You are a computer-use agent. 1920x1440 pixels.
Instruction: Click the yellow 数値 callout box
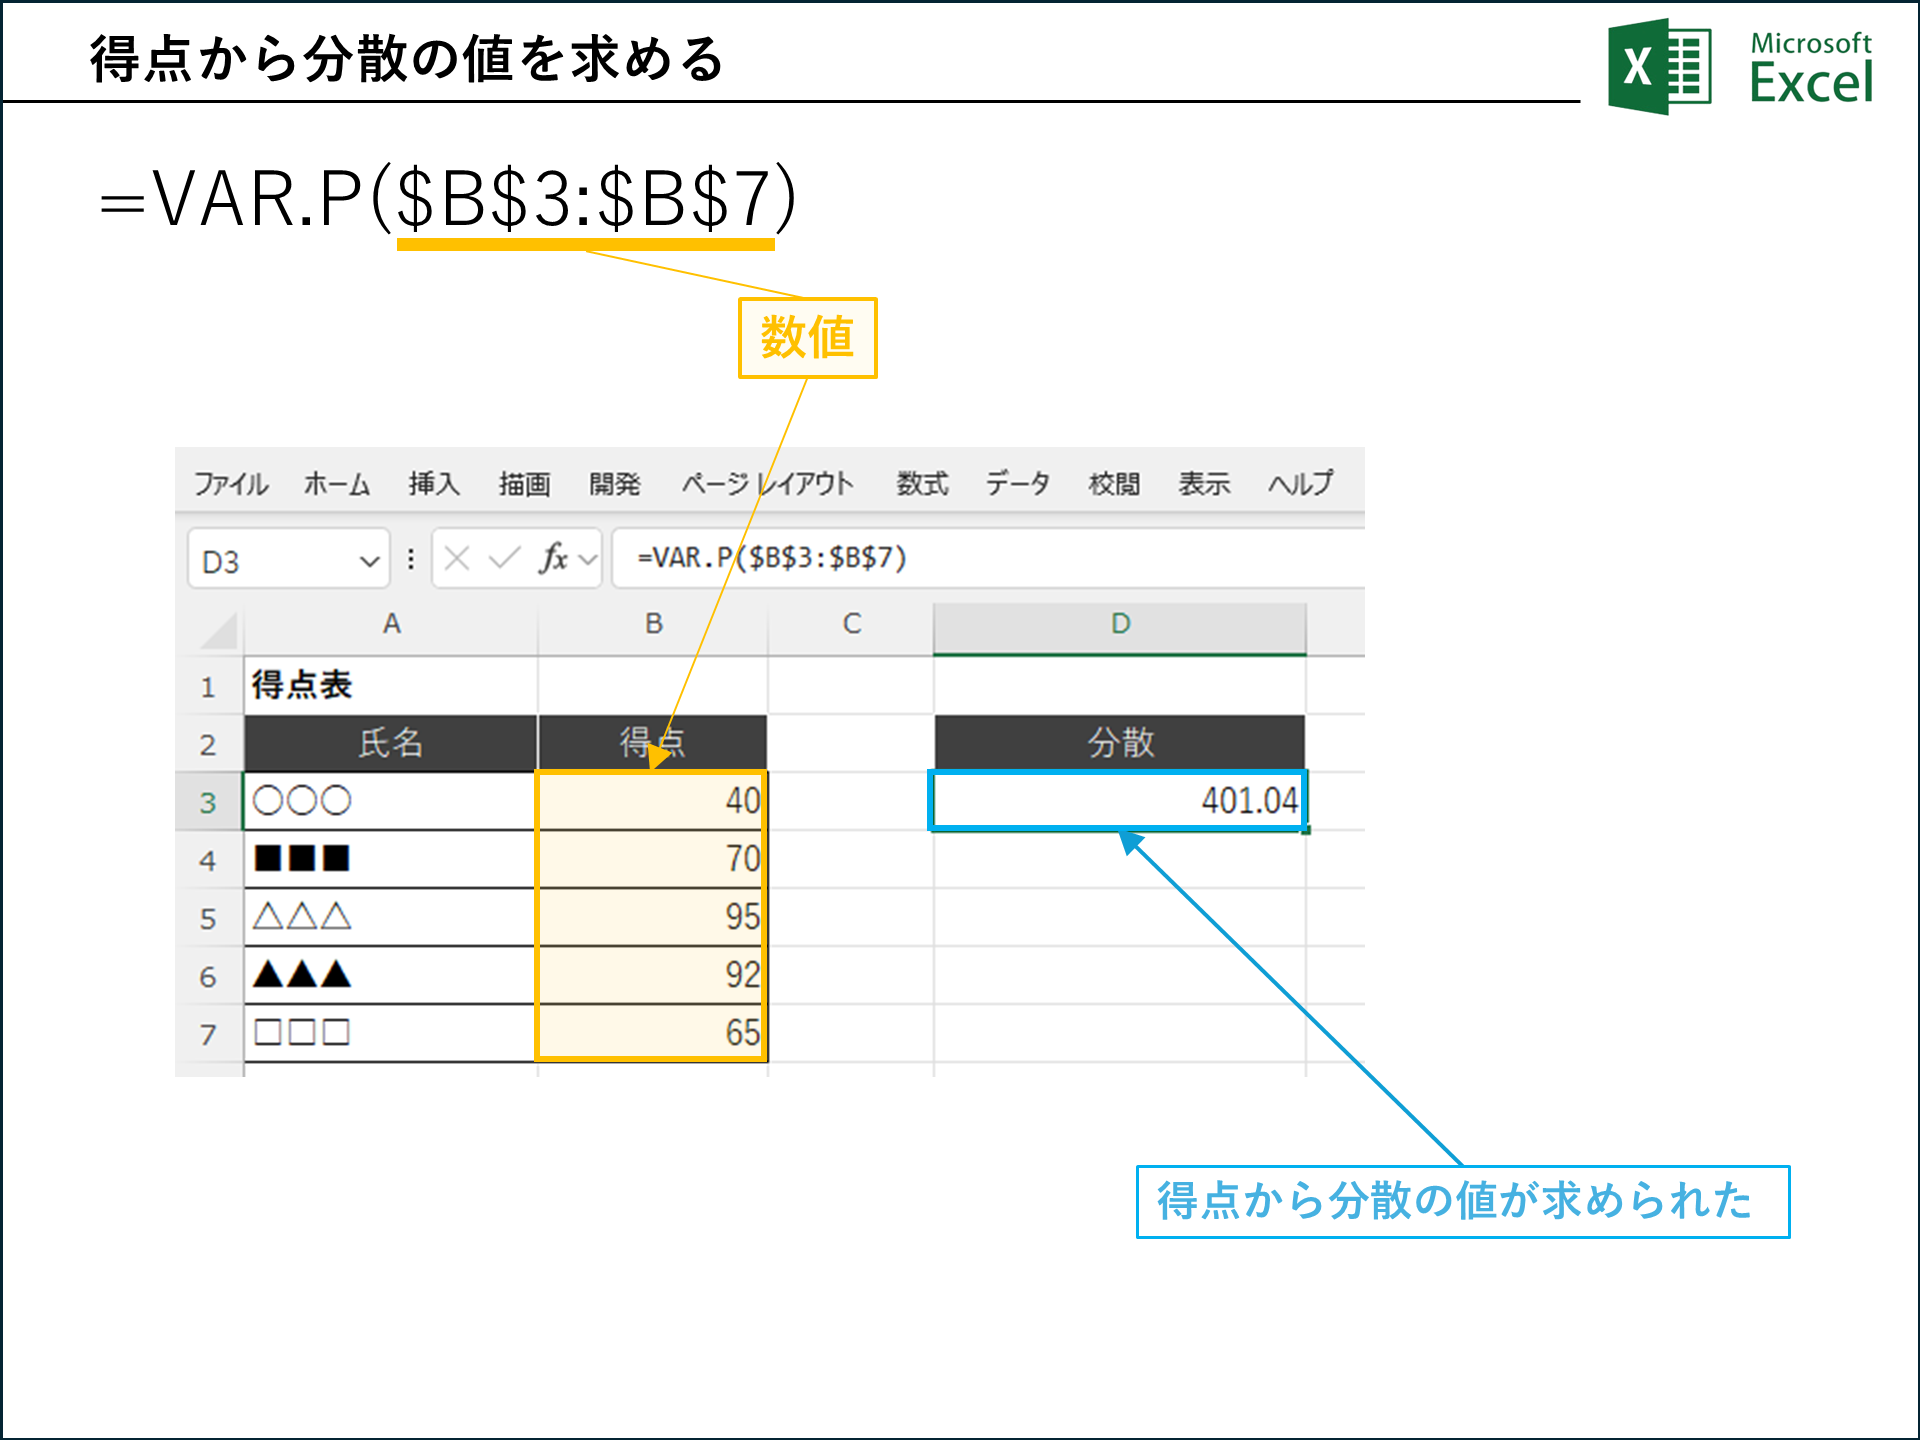click(806, 338)
